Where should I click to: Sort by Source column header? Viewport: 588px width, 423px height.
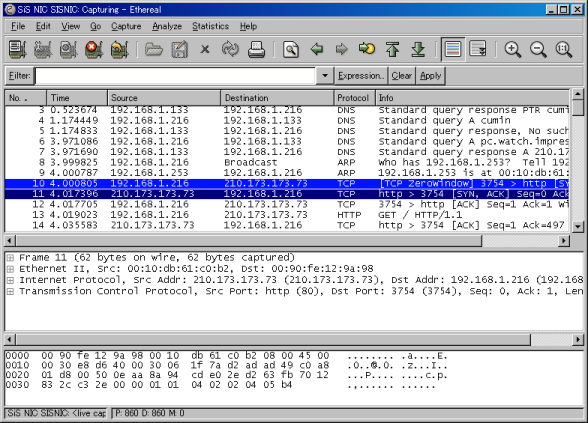[164, 98]
